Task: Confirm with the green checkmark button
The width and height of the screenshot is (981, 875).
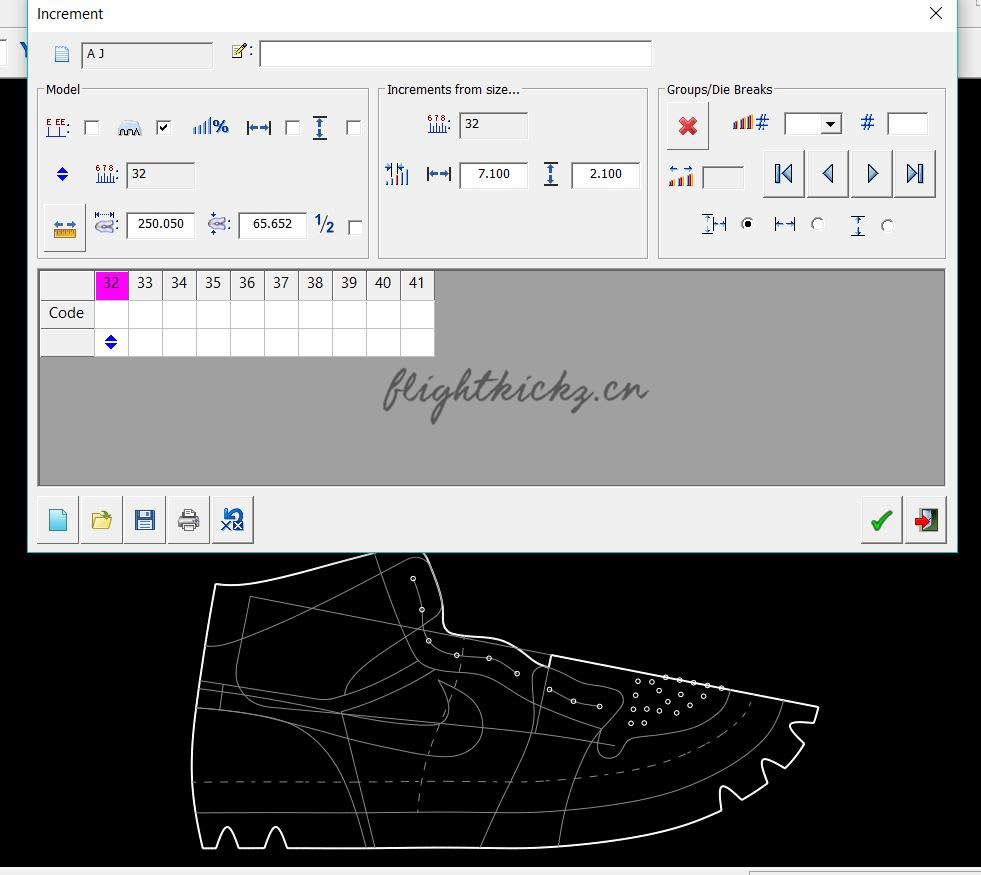Action: point(881,521)
